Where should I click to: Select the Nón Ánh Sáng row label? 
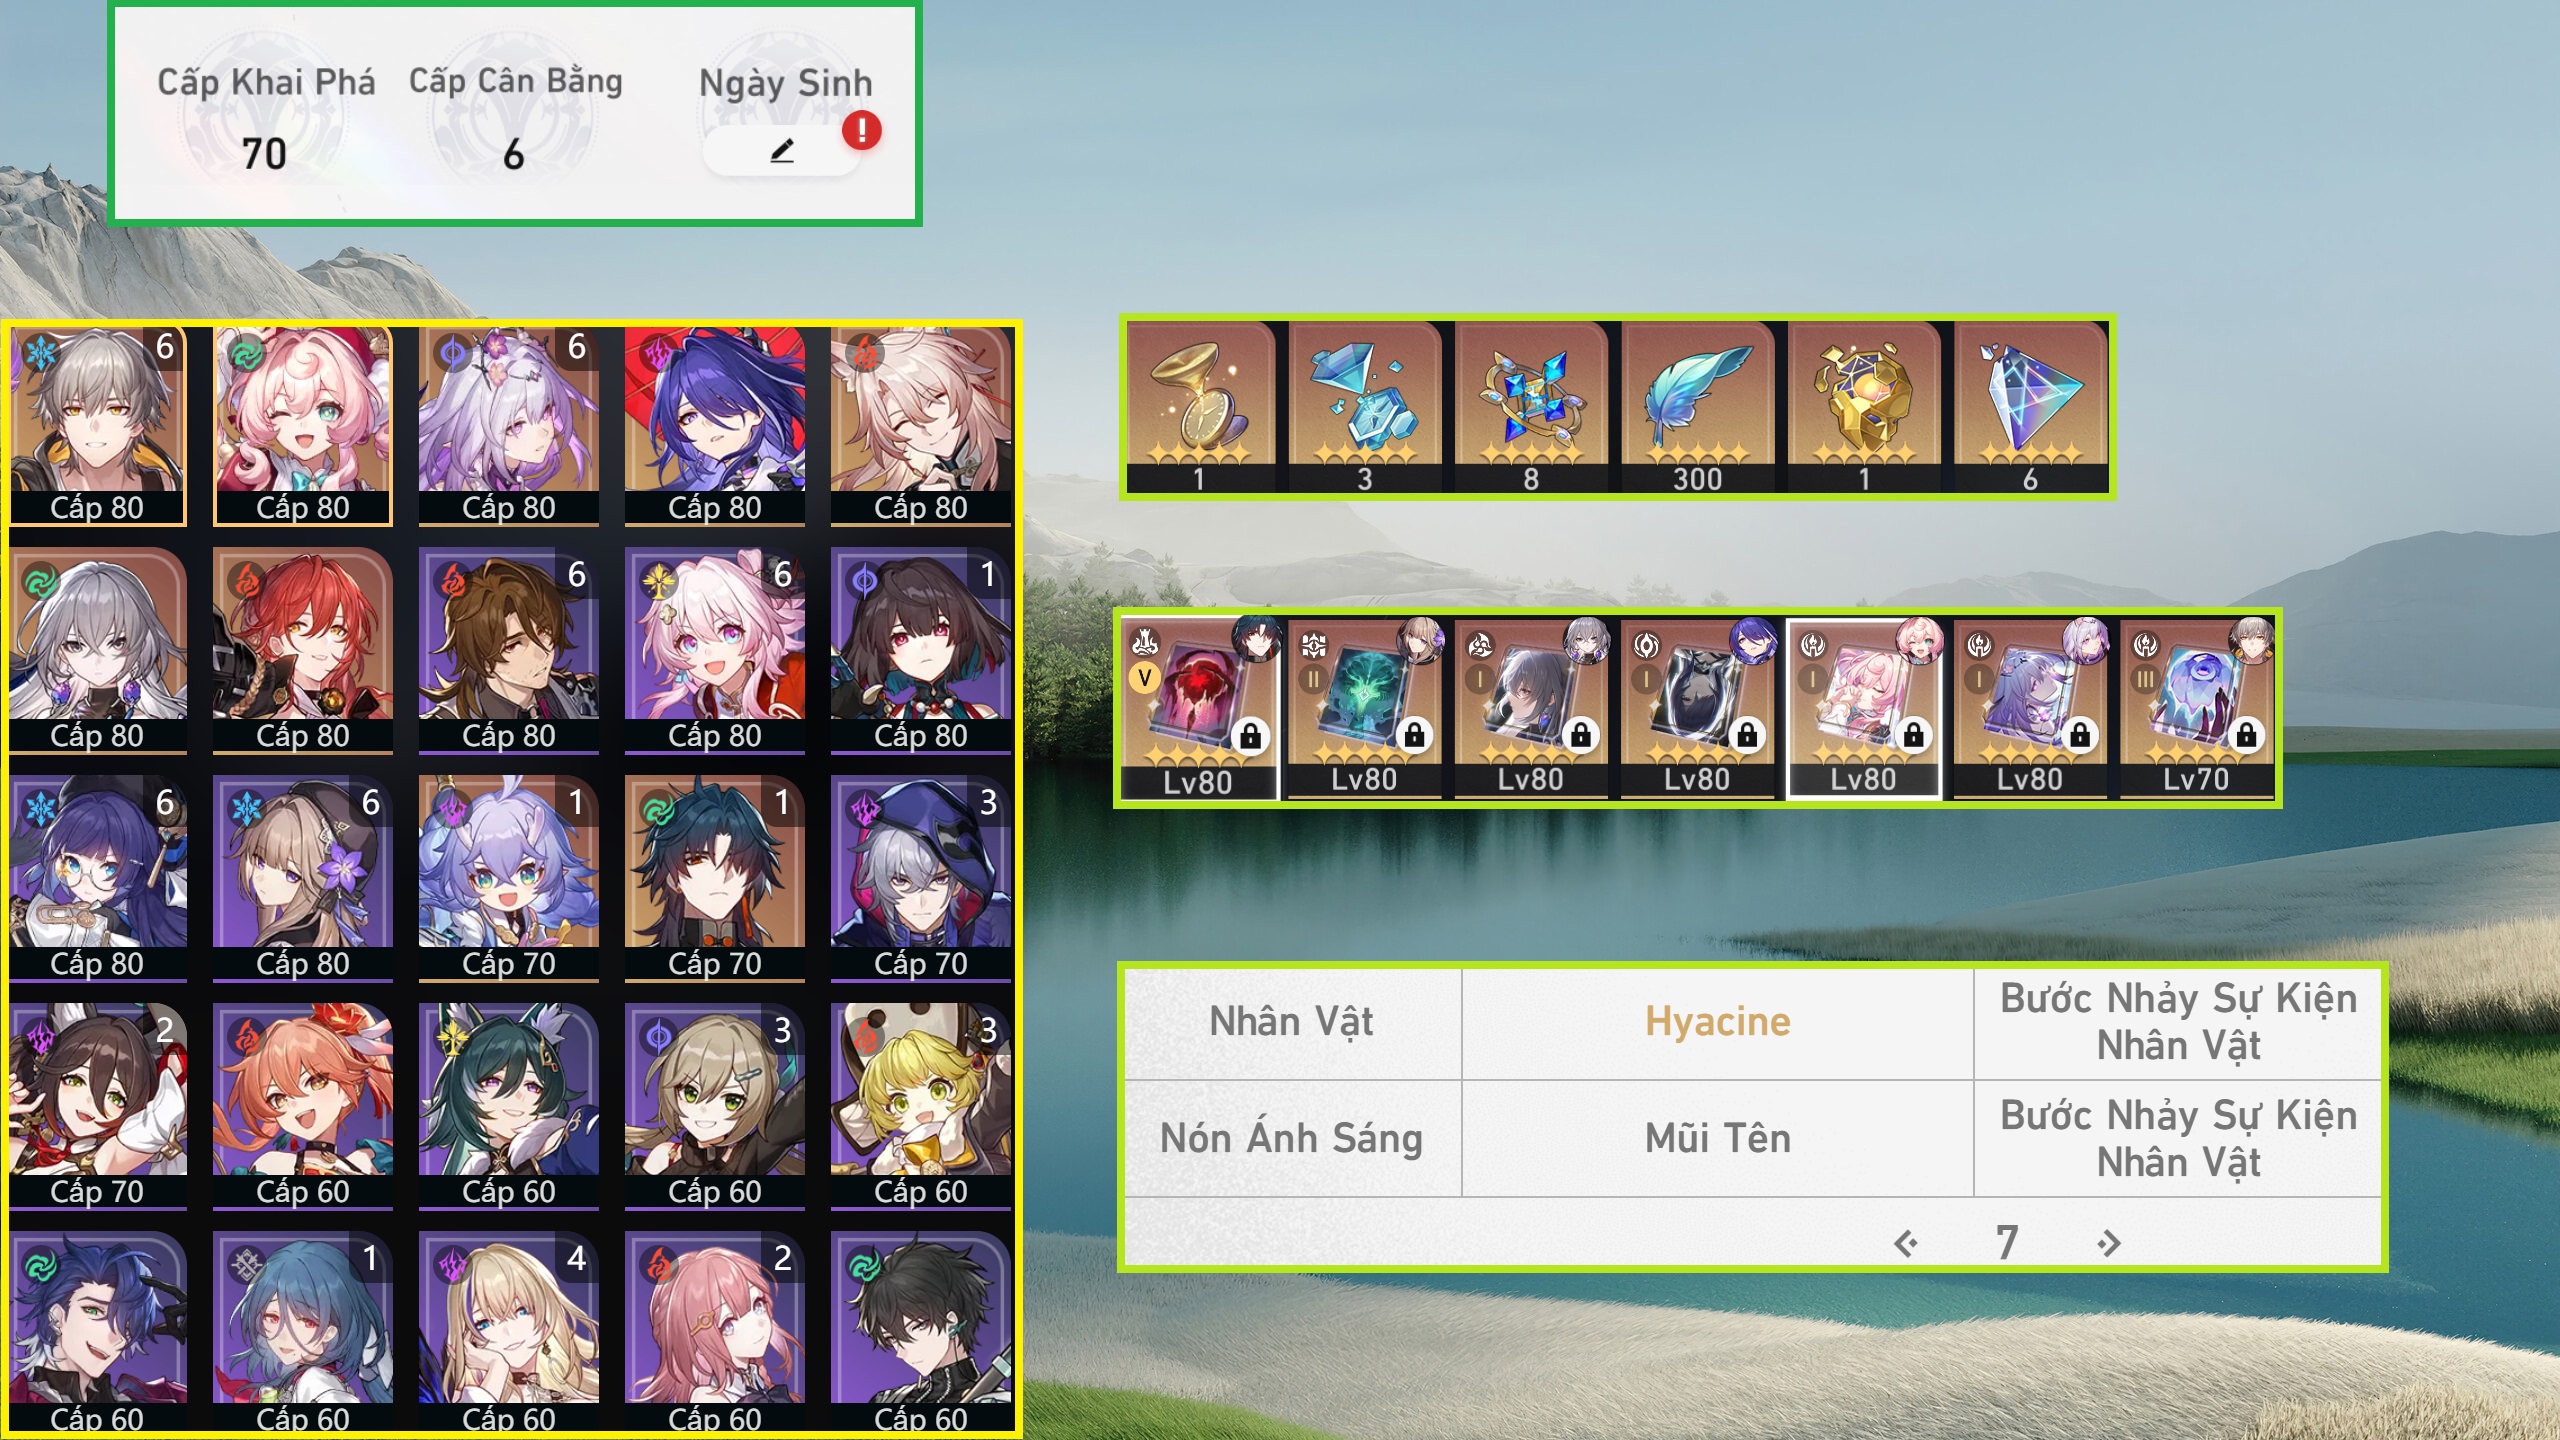pyautogui.click(x=1292, y=1138)
